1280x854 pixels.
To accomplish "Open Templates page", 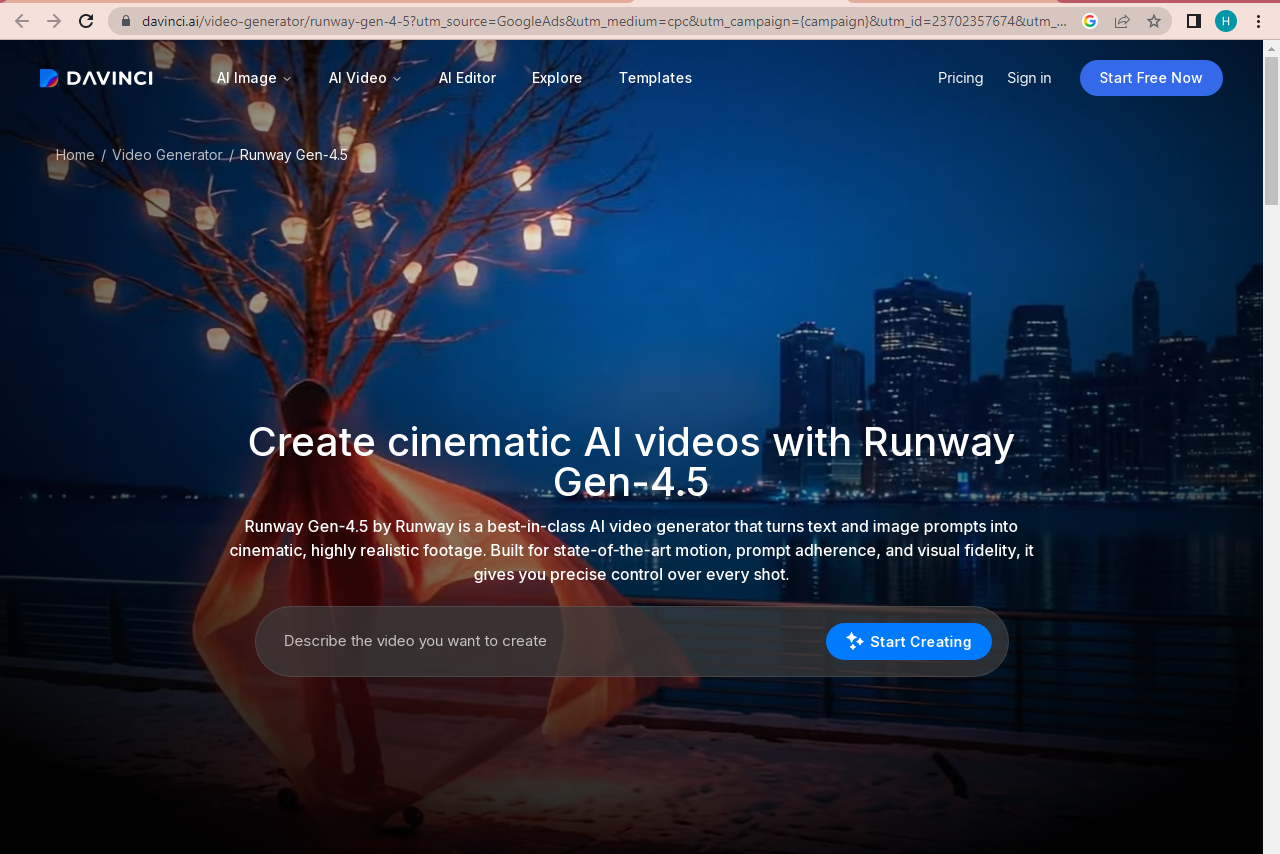I will coord(655,78).
